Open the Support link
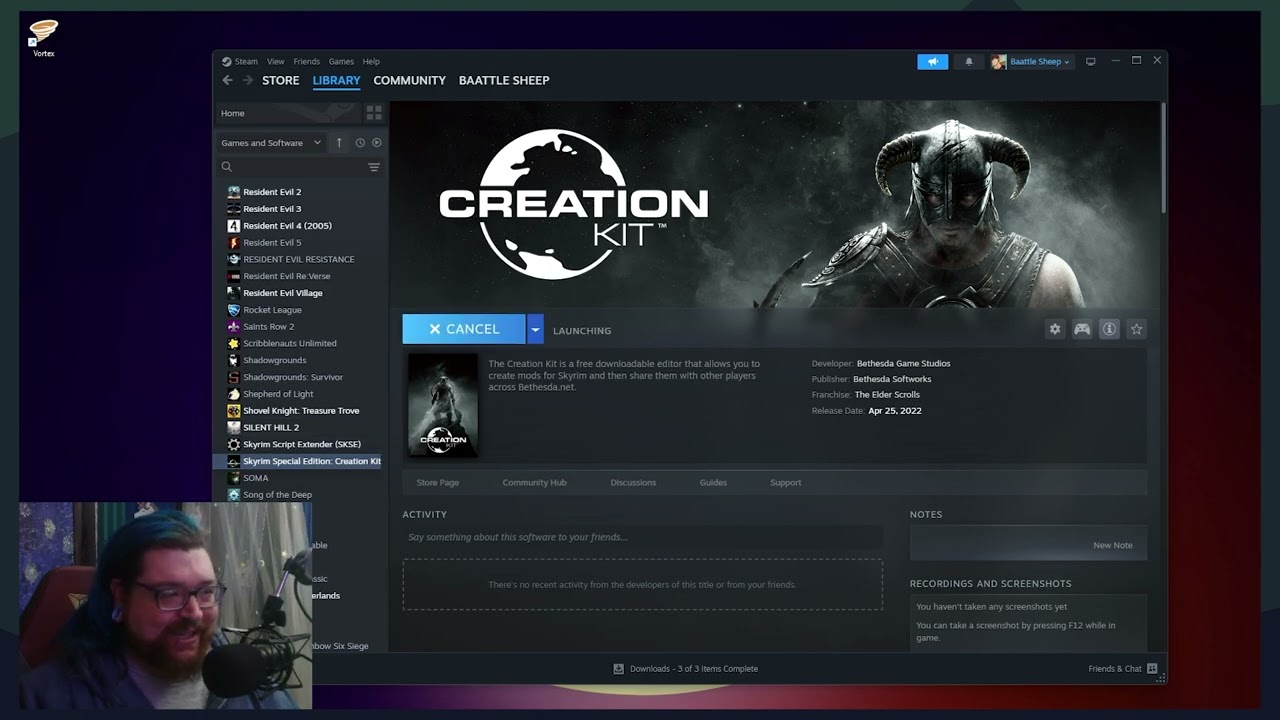 click(785, 482)
